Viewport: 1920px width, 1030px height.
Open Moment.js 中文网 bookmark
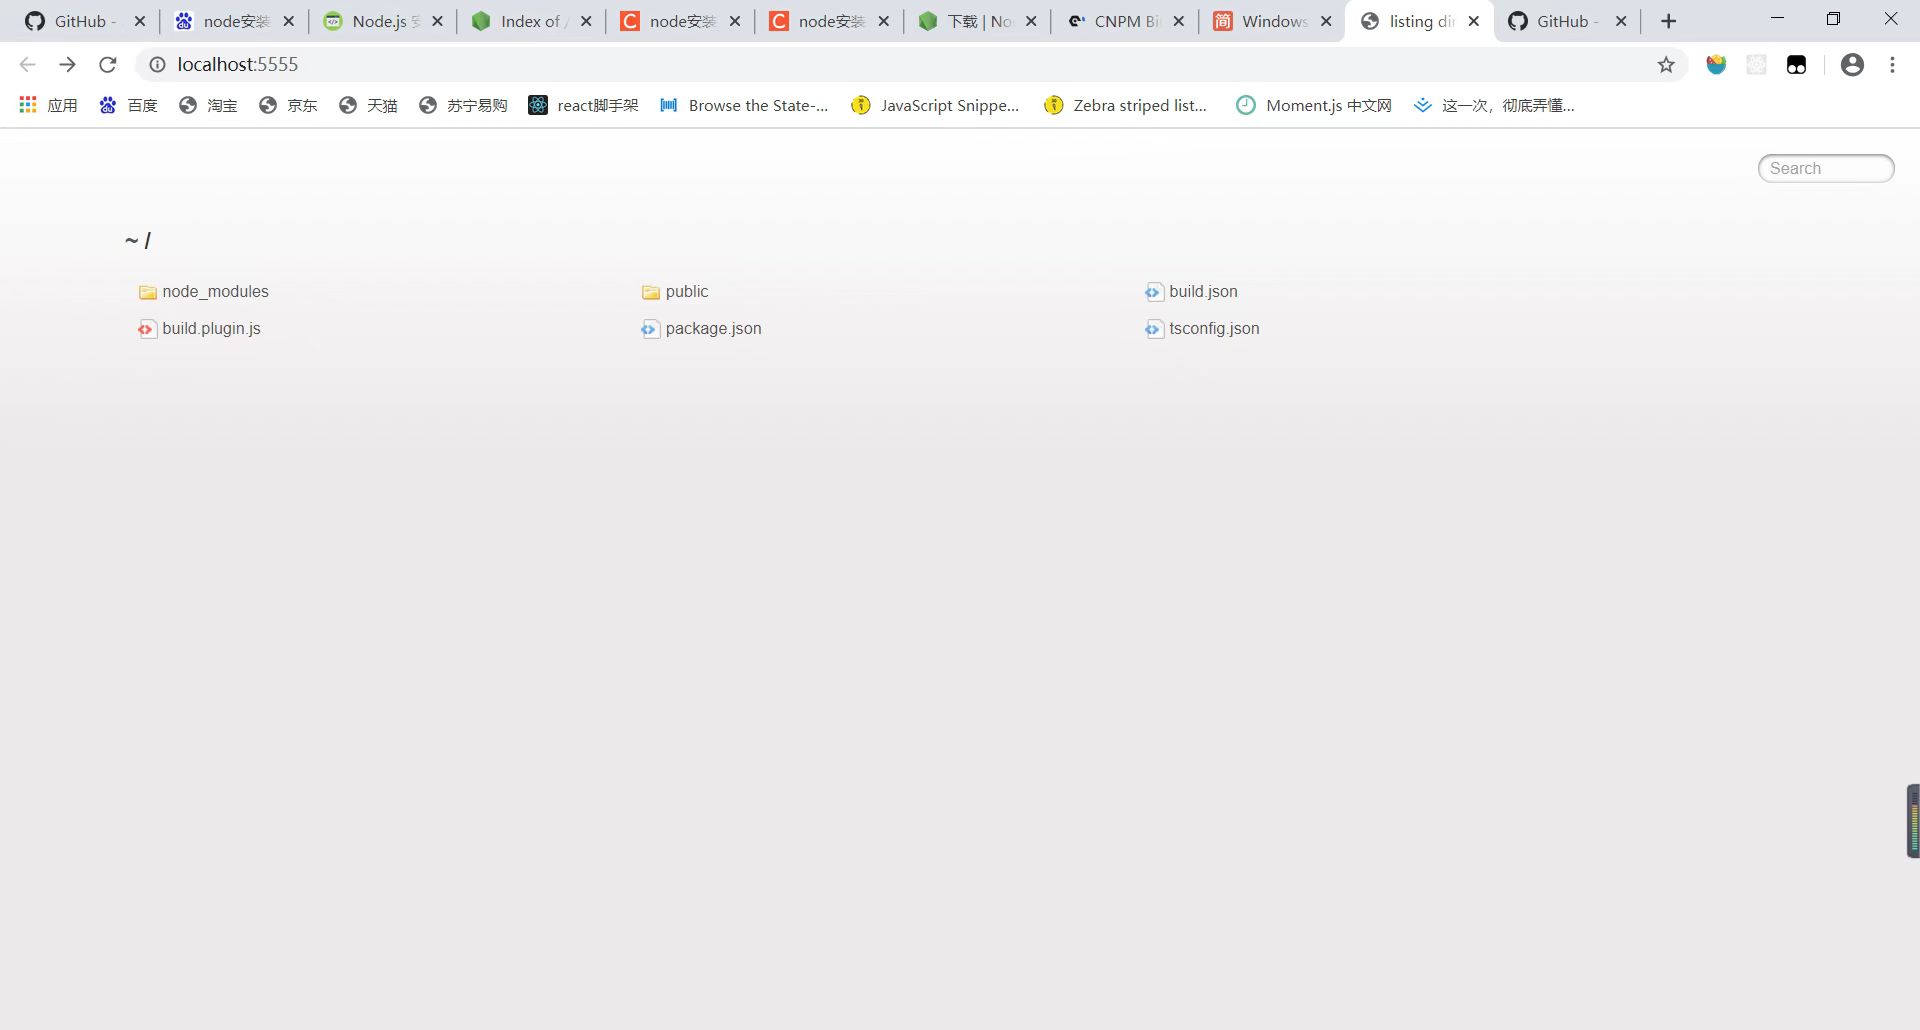1314,105
